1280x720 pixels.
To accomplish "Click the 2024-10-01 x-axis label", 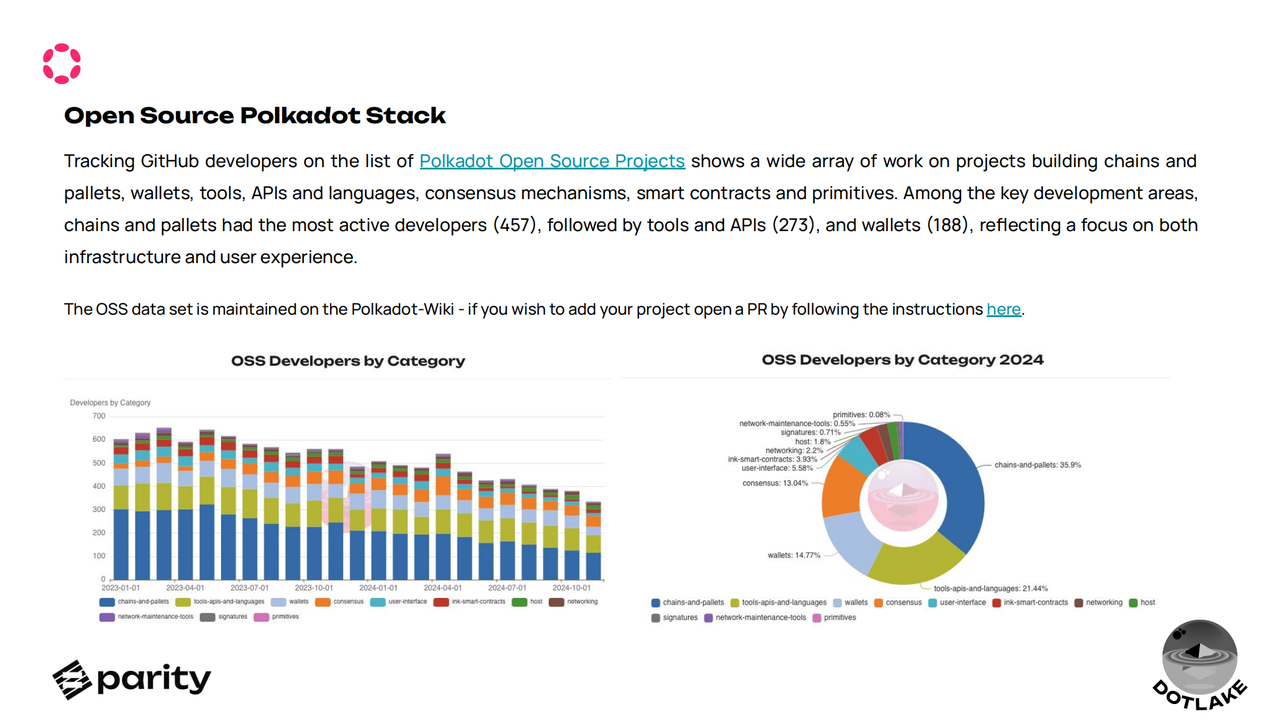I will [572, 588].
